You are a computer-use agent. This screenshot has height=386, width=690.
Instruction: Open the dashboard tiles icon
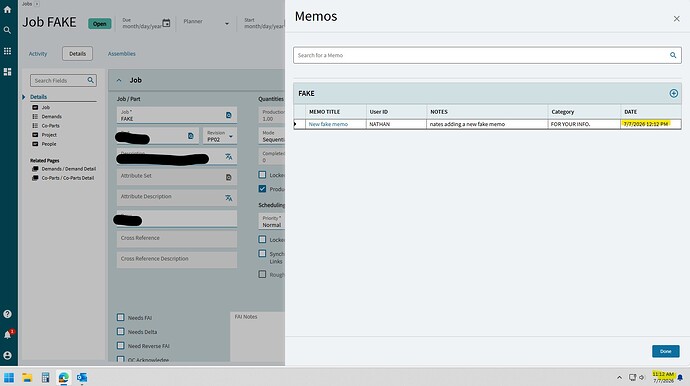pos(7,72)
